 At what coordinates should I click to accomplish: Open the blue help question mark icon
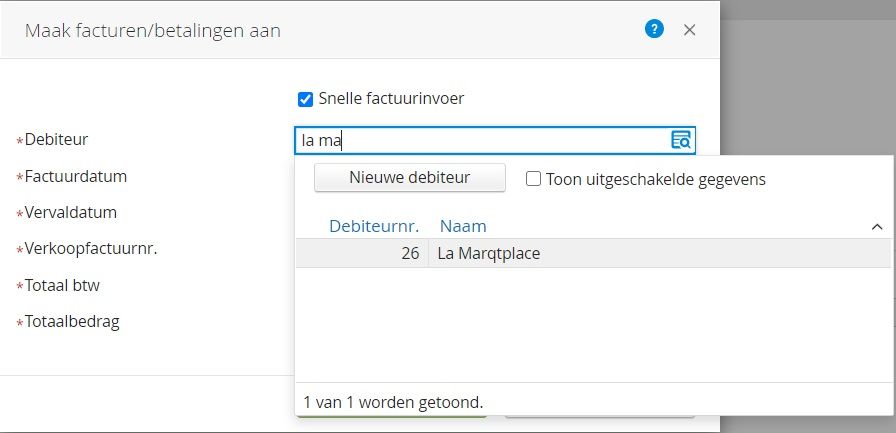coord(654,30)
